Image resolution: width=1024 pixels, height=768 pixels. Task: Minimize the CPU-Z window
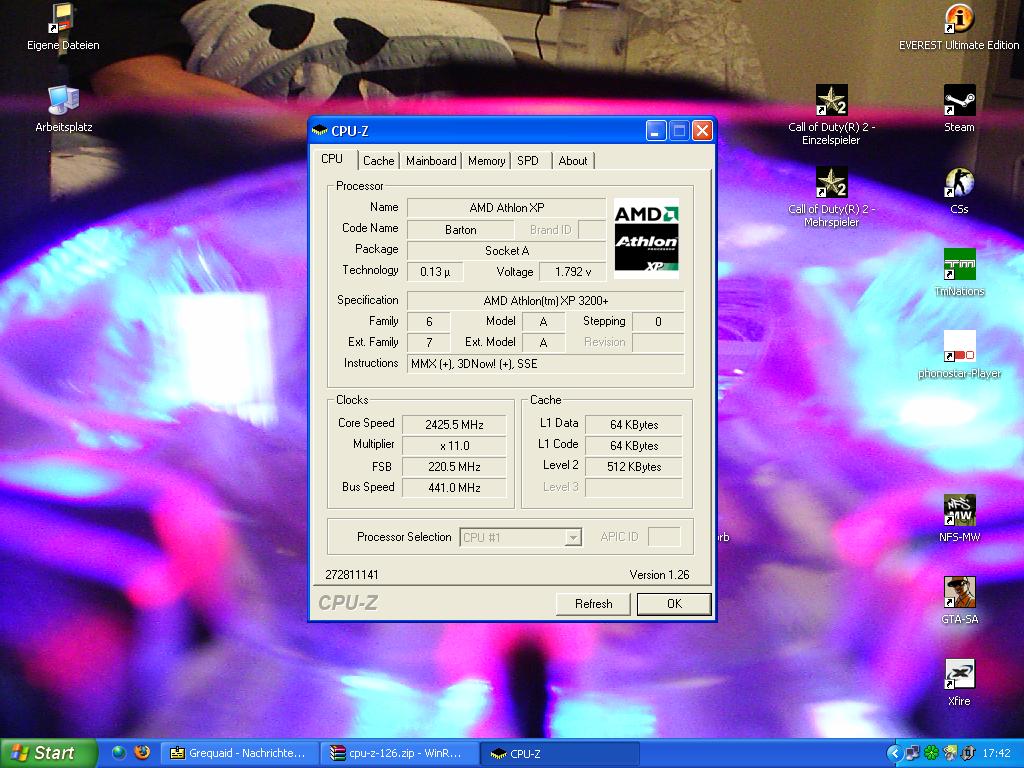pos(656,131)
